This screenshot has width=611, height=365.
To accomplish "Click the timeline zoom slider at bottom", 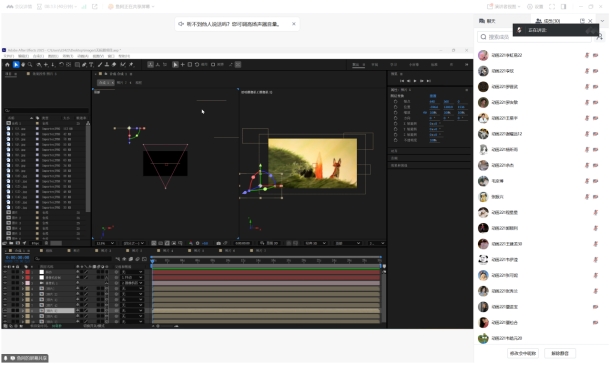I will click(167, 326).
